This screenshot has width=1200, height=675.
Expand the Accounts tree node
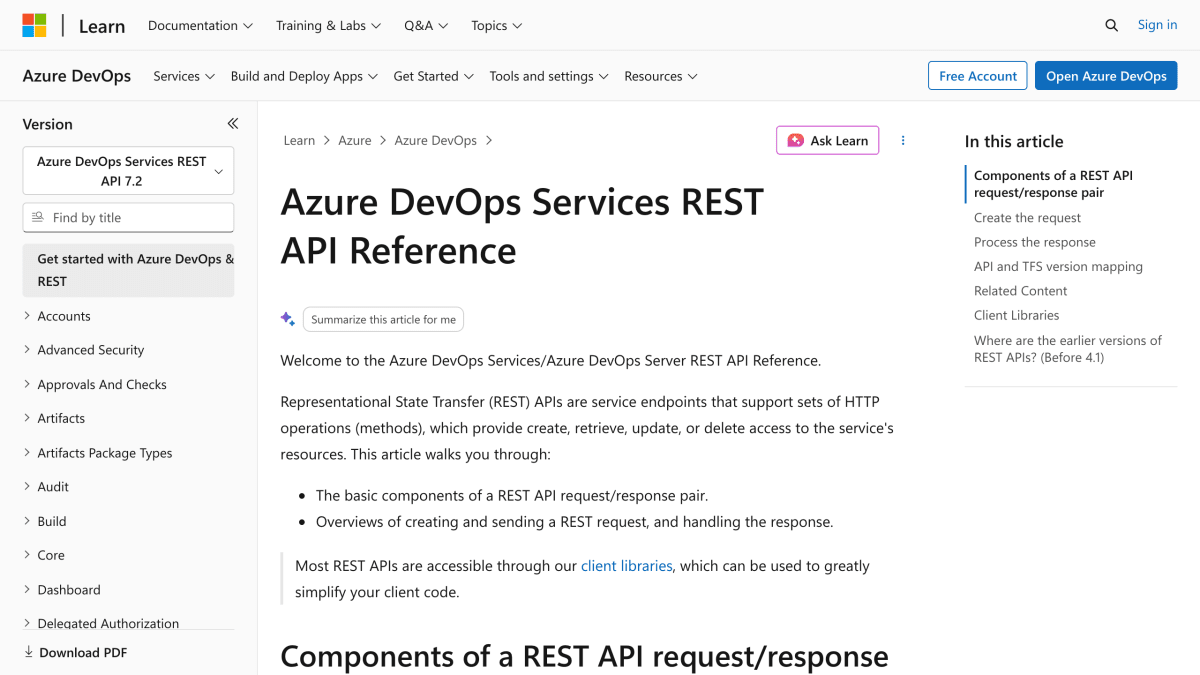(27, 316)
